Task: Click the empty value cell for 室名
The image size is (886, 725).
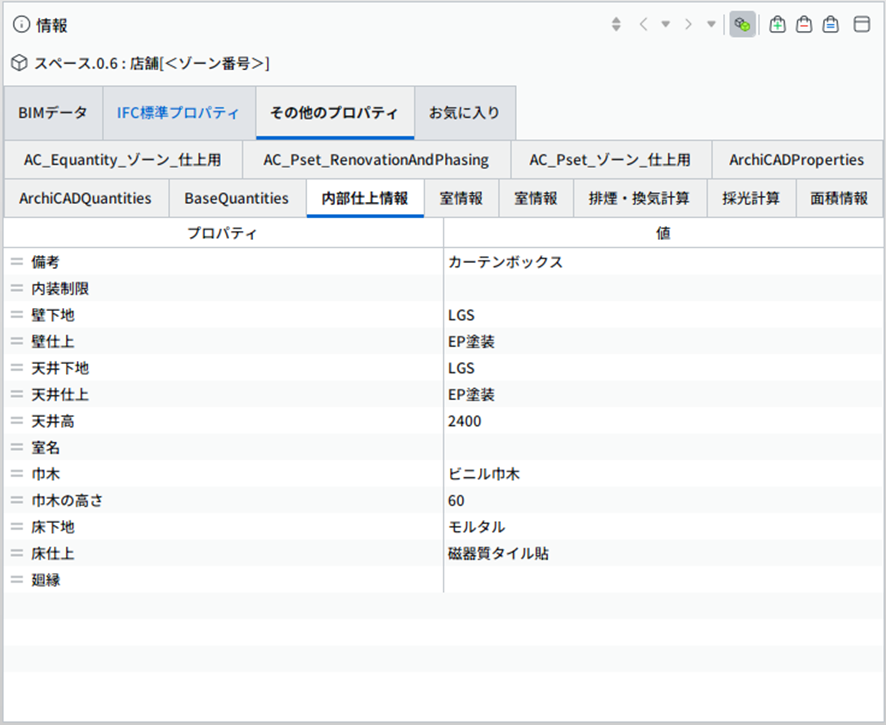Action: (x=663, y=448)
